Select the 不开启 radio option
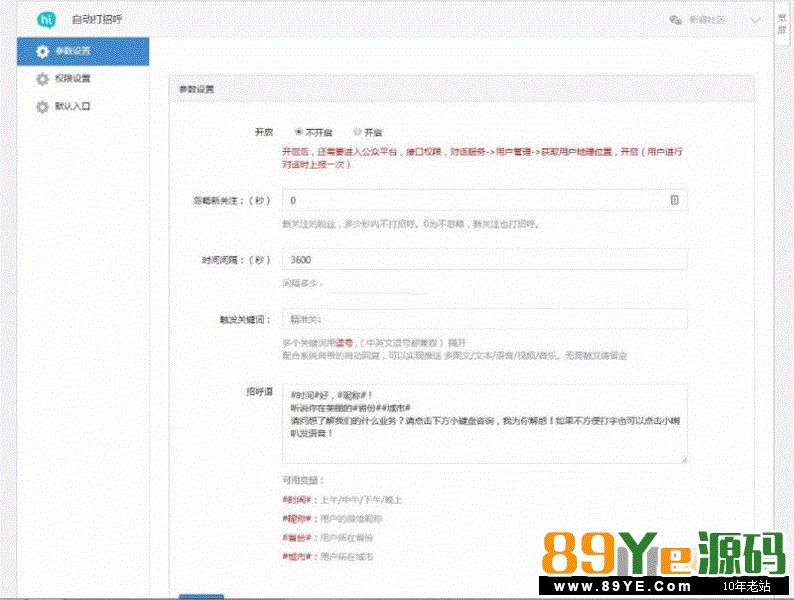Screen dimensions: 794x600 pyautogui.click(x=299, y=132)
